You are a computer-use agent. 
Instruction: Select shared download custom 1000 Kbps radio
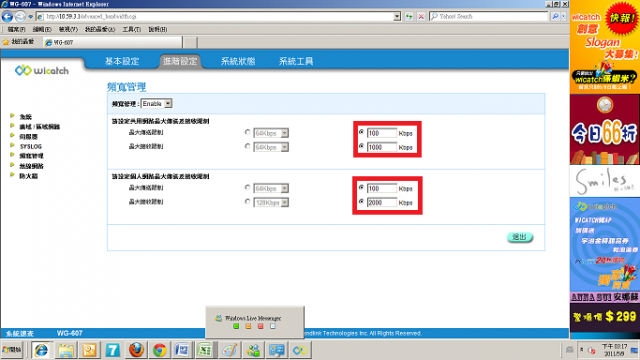coord(362,146)
